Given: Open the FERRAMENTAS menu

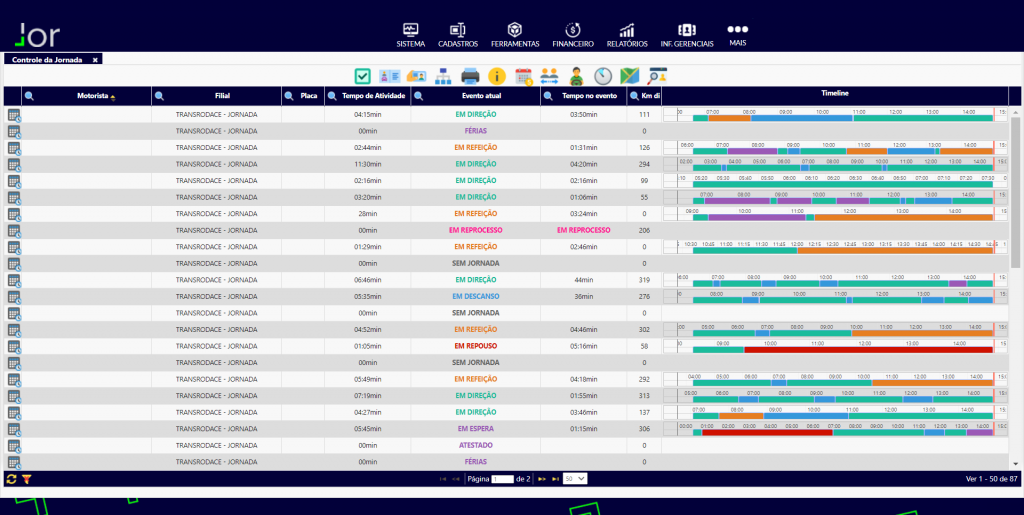Looking at the screenshot, I should (515, 35).
